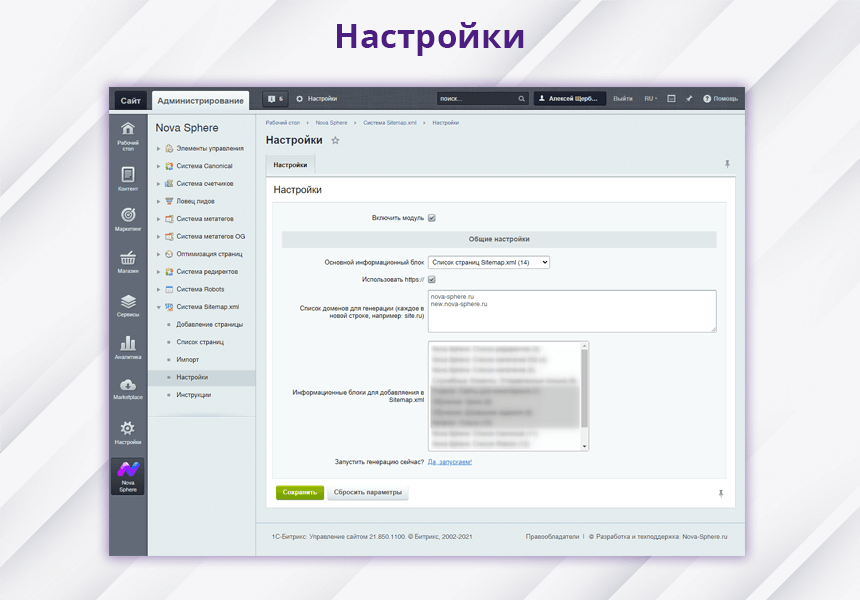This screenshot has height=600, width=860.
Task: Expand the Система Canonical tree item
Action: pos(158,166)
